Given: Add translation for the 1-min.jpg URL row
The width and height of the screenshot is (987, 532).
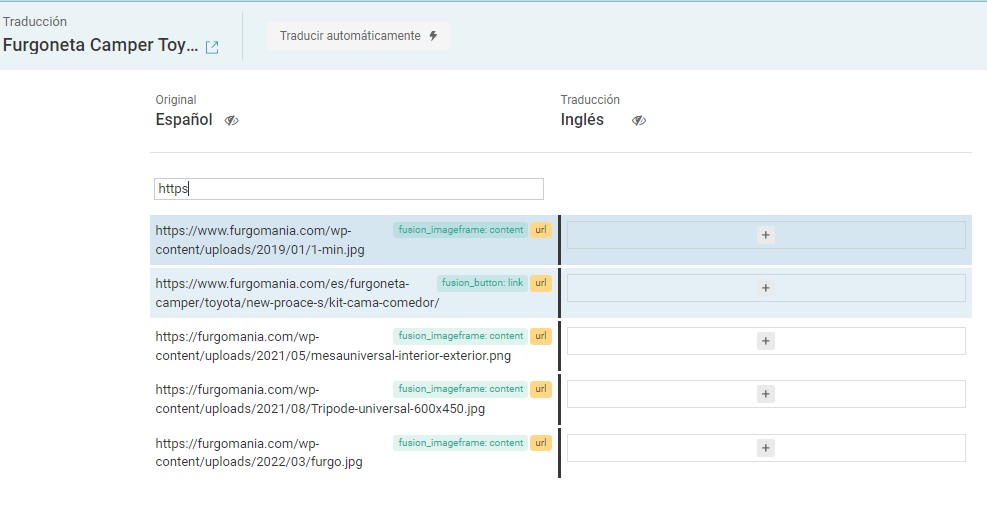Looking at the screenshot, I should (x=765, y=235).
